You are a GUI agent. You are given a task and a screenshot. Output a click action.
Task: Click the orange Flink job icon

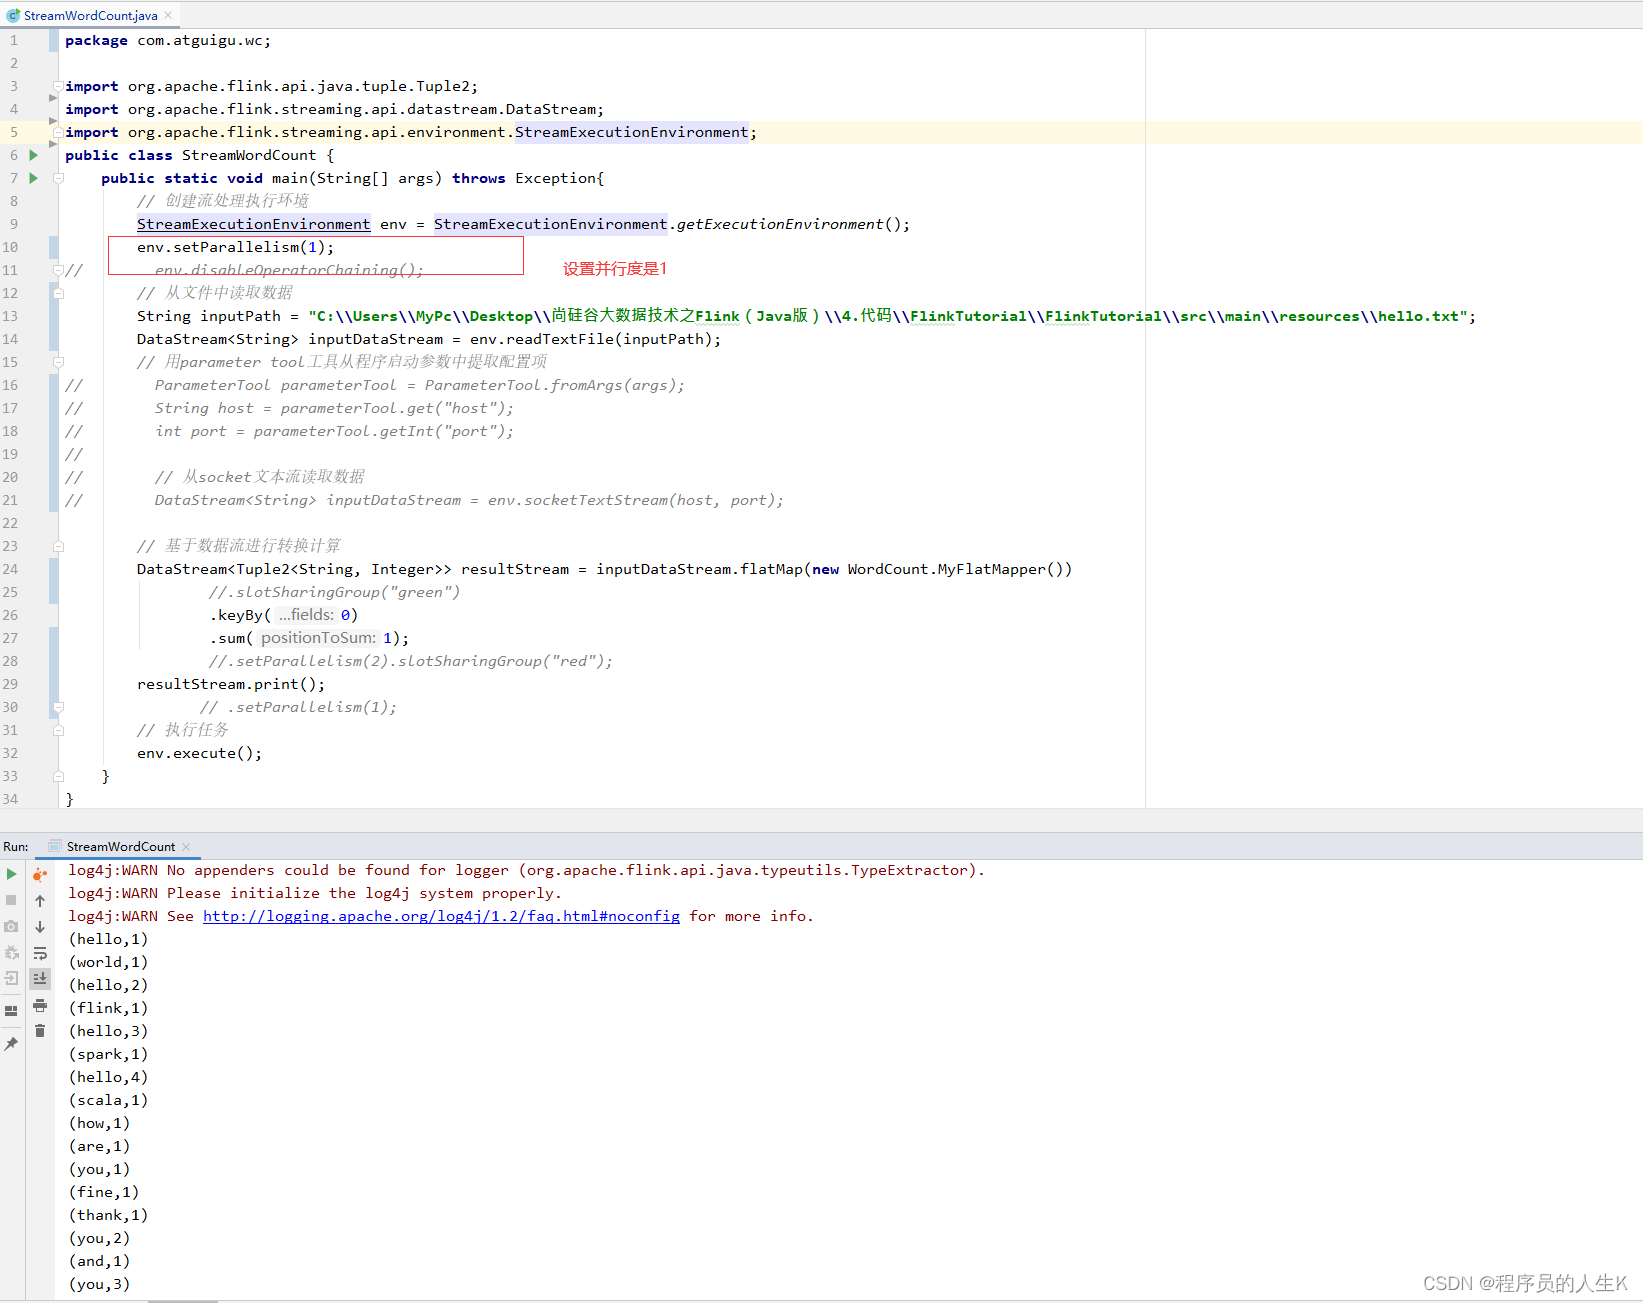pyautogui.click(x=40, y=875)
